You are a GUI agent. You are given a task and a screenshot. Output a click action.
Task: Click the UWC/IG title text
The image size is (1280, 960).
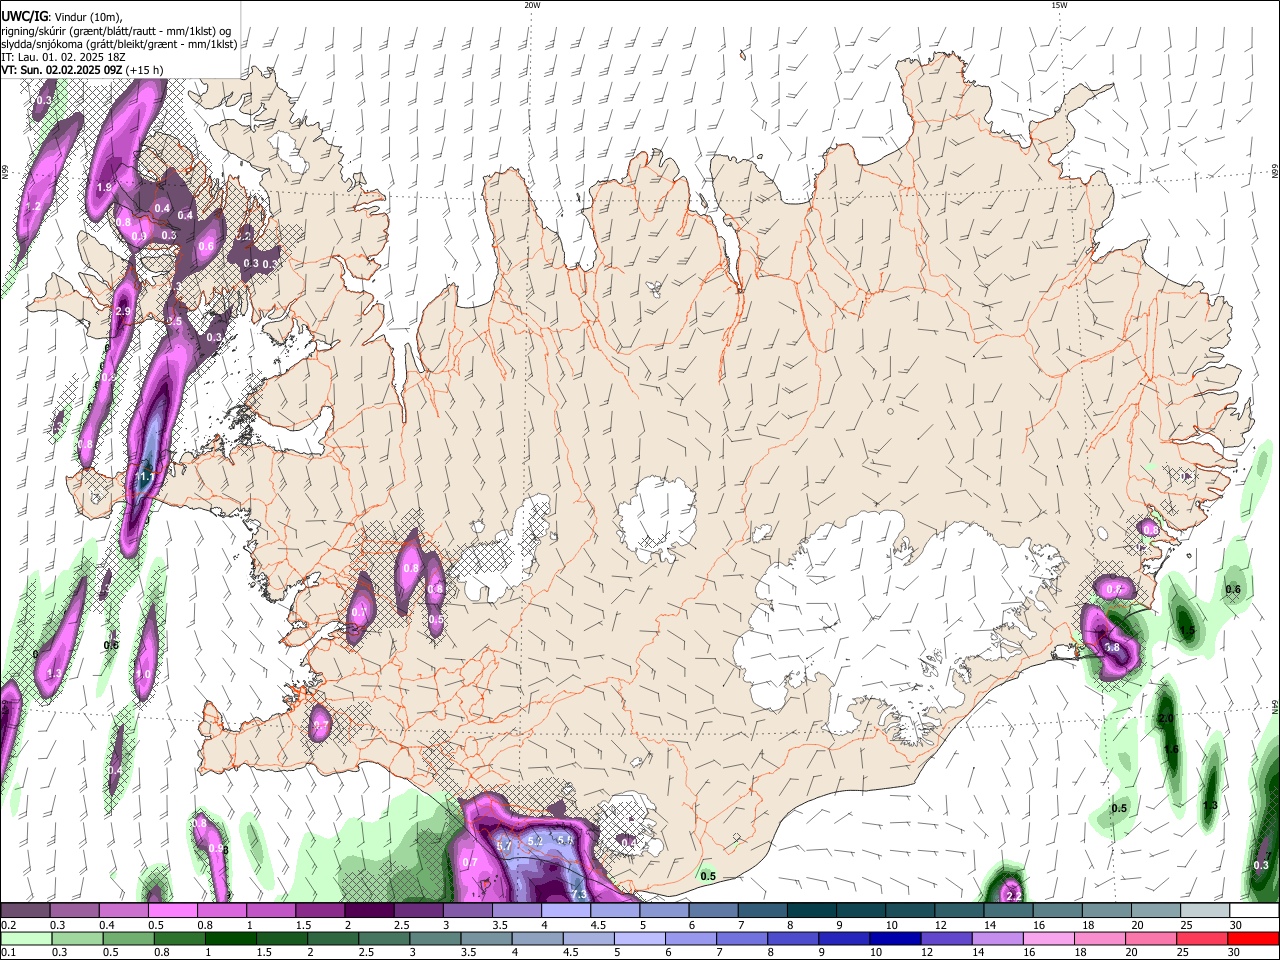click(x=24, y=15)
